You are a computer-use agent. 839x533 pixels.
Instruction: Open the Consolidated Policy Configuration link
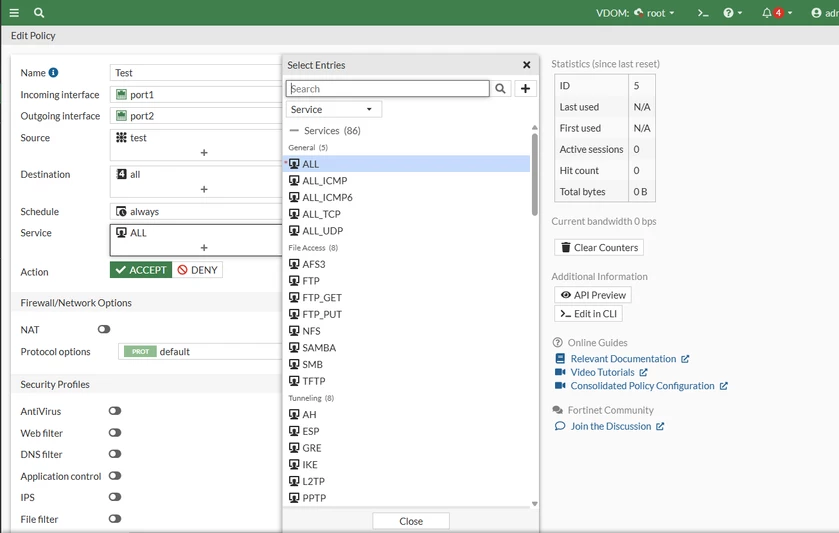(642, 386)
